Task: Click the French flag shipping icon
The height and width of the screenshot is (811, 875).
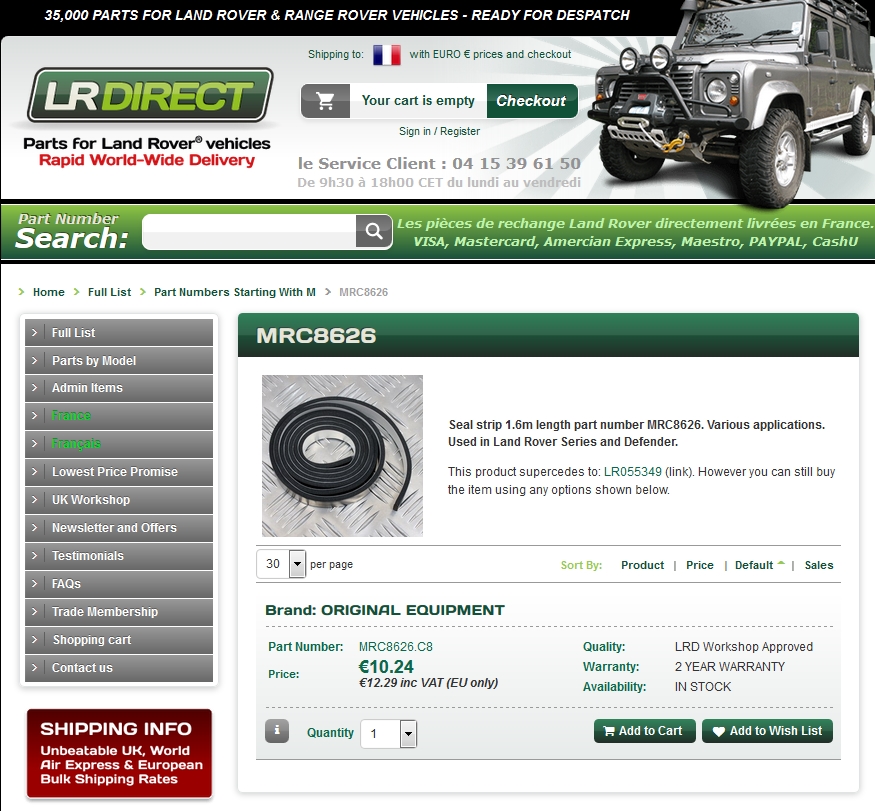Action: [386, 55]
